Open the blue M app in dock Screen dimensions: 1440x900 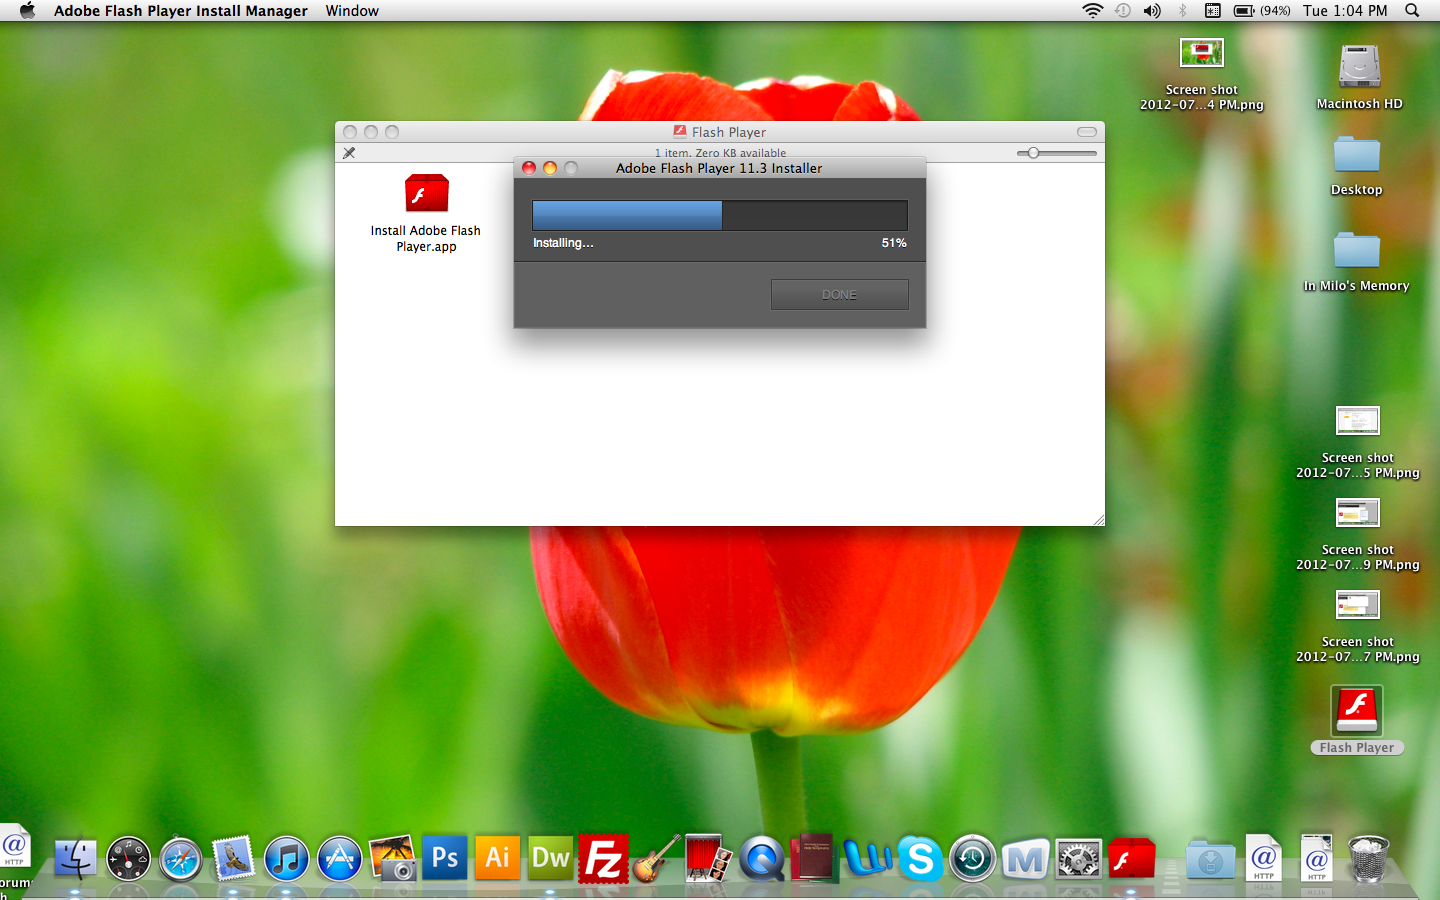point(1025,859)
